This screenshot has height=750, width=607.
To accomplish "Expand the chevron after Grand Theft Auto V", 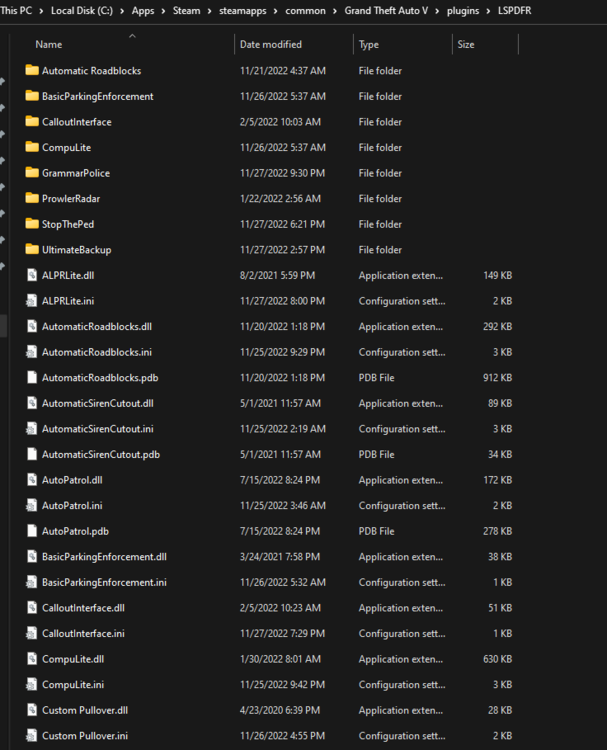I will click(x=437, y=11).
